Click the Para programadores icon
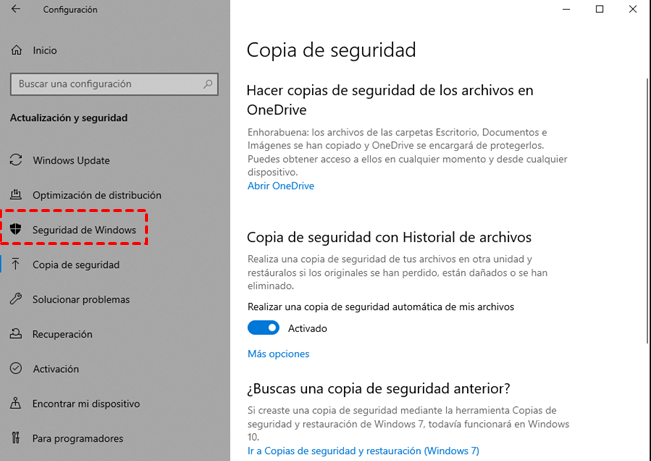 16,438
